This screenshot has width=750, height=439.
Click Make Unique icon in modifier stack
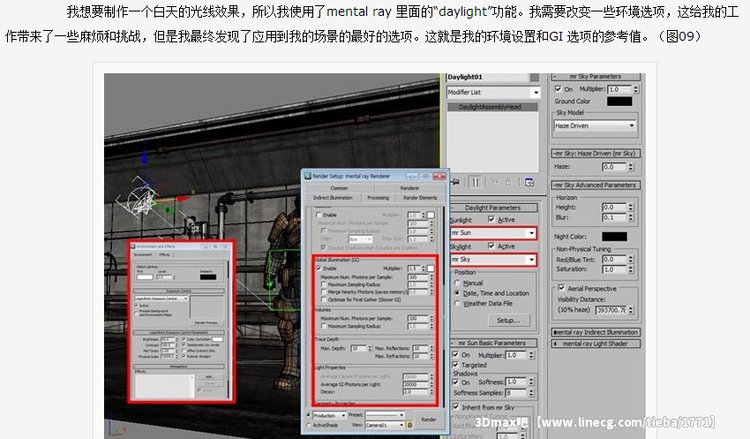click(495, 182)
